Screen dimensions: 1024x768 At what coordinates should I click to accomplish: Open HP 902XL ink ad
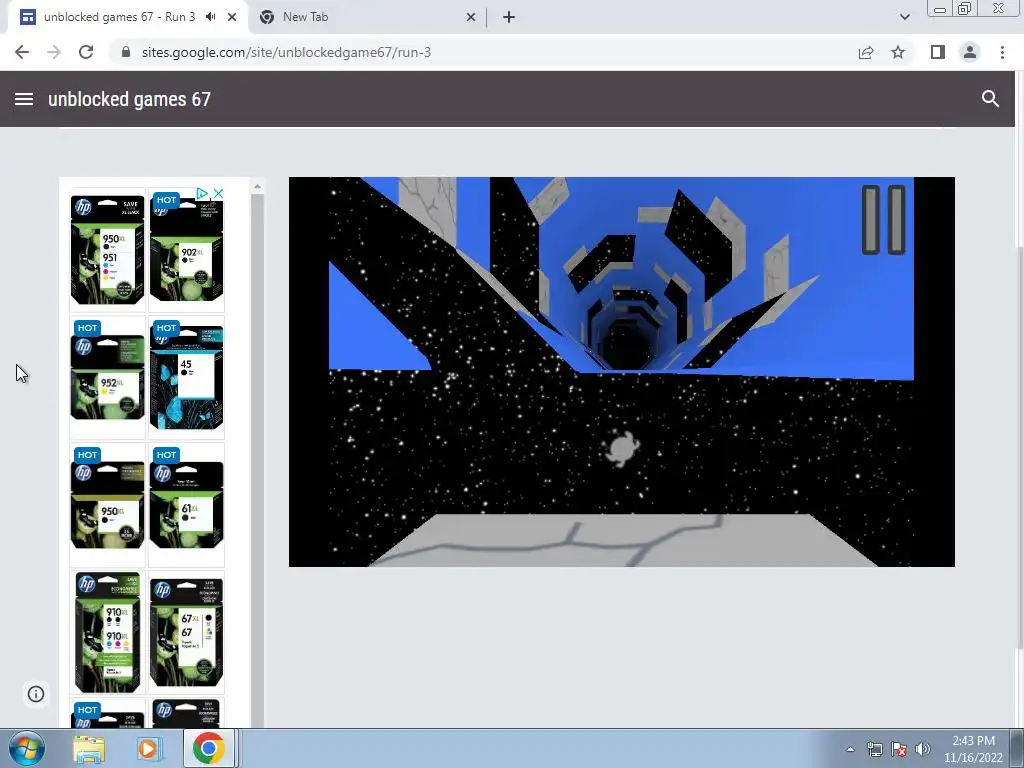(187, 250)
